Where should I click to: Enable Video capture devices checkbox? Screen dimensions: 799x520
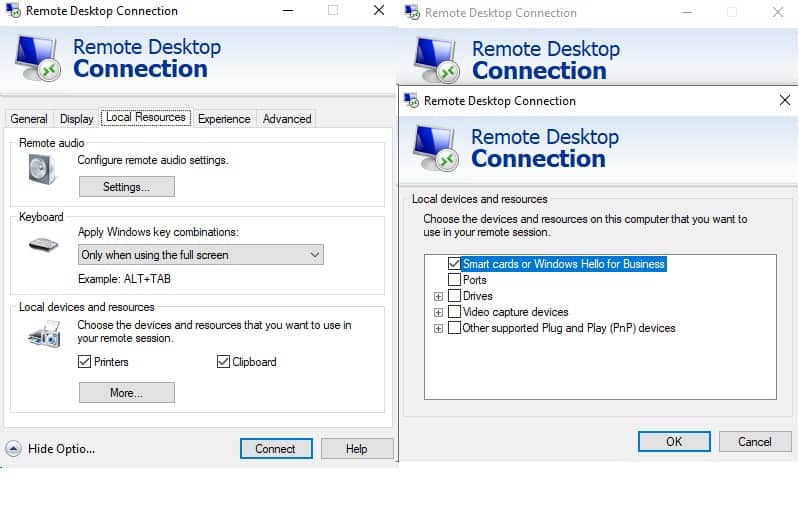pyautogui.click(x=454, y=311)
